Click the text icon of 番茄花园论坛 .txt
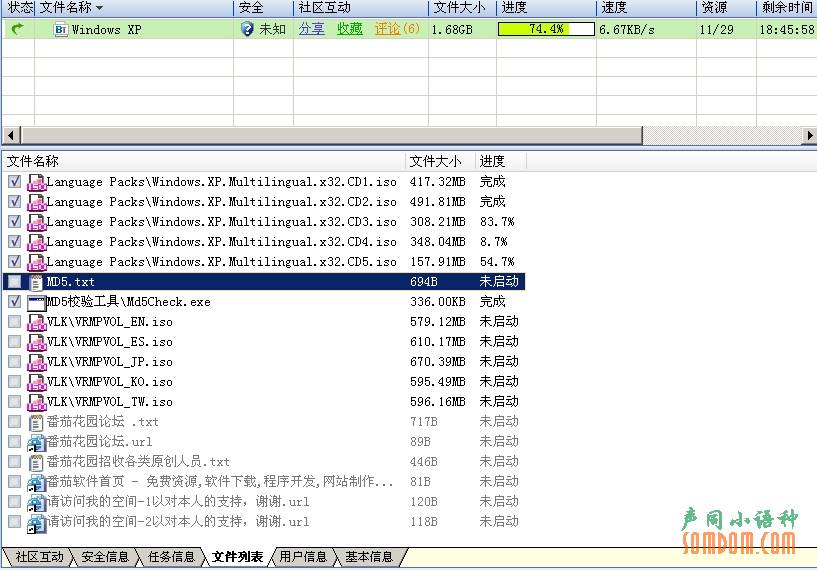The image size is (817, 570). 36,423
